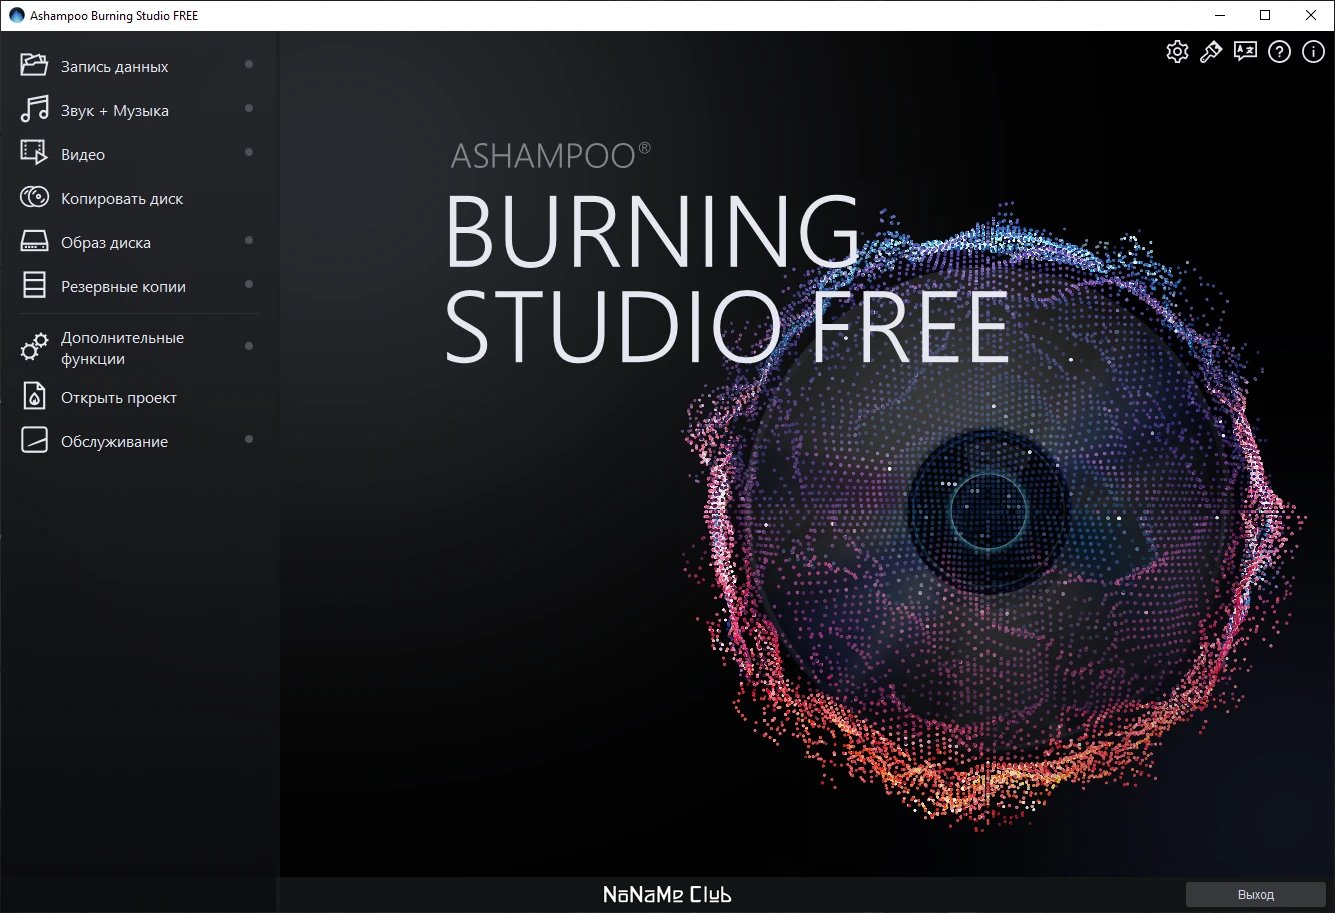Click the Образ диска drive icon
The height and width of the screenshot is (913, 1335).
click(x=34, y=242)
